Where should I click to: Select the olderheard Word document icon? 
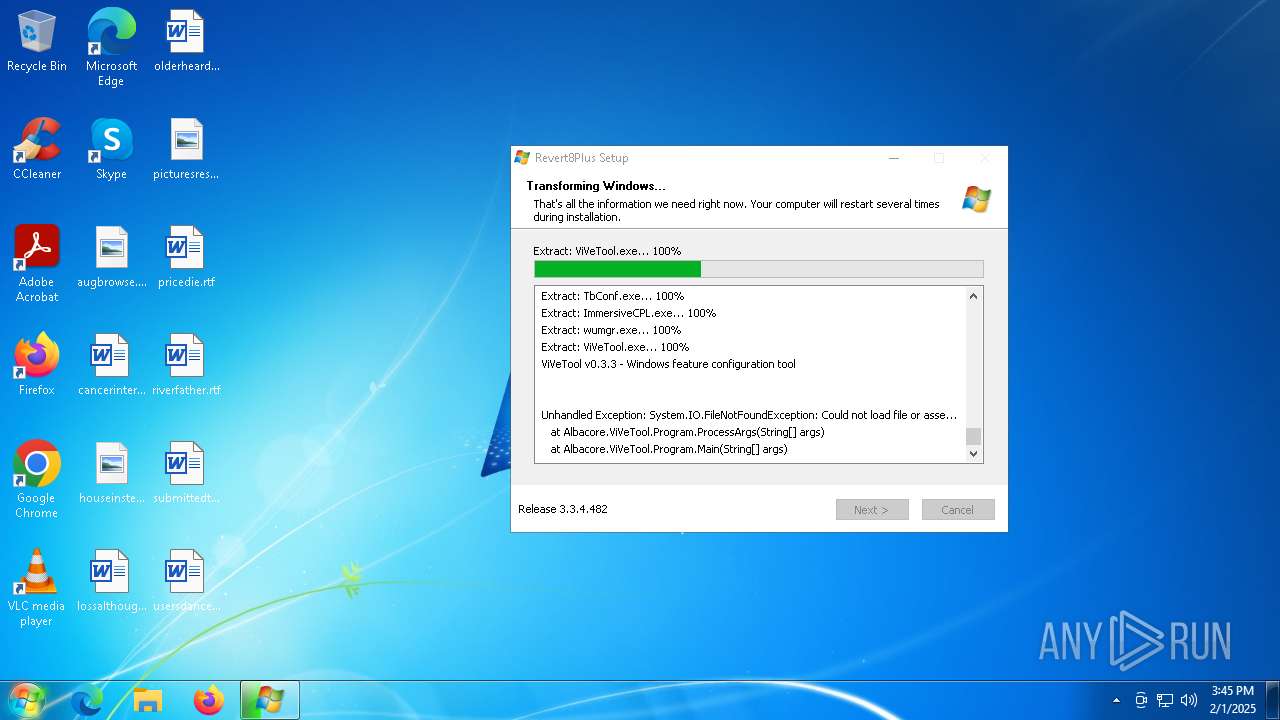click(186, 41)
